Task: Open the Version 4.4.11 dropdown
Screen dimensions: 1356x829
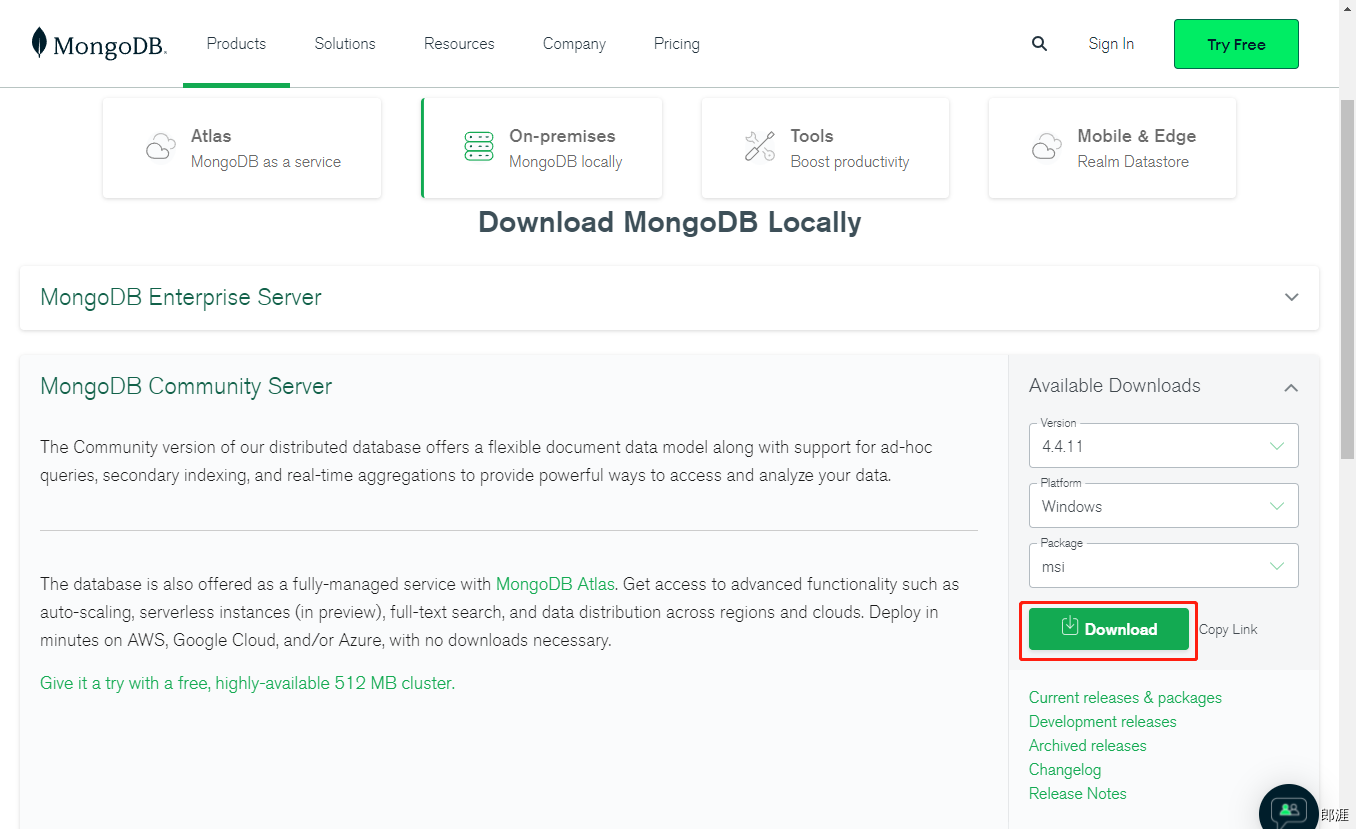Action: (1164, 446)
